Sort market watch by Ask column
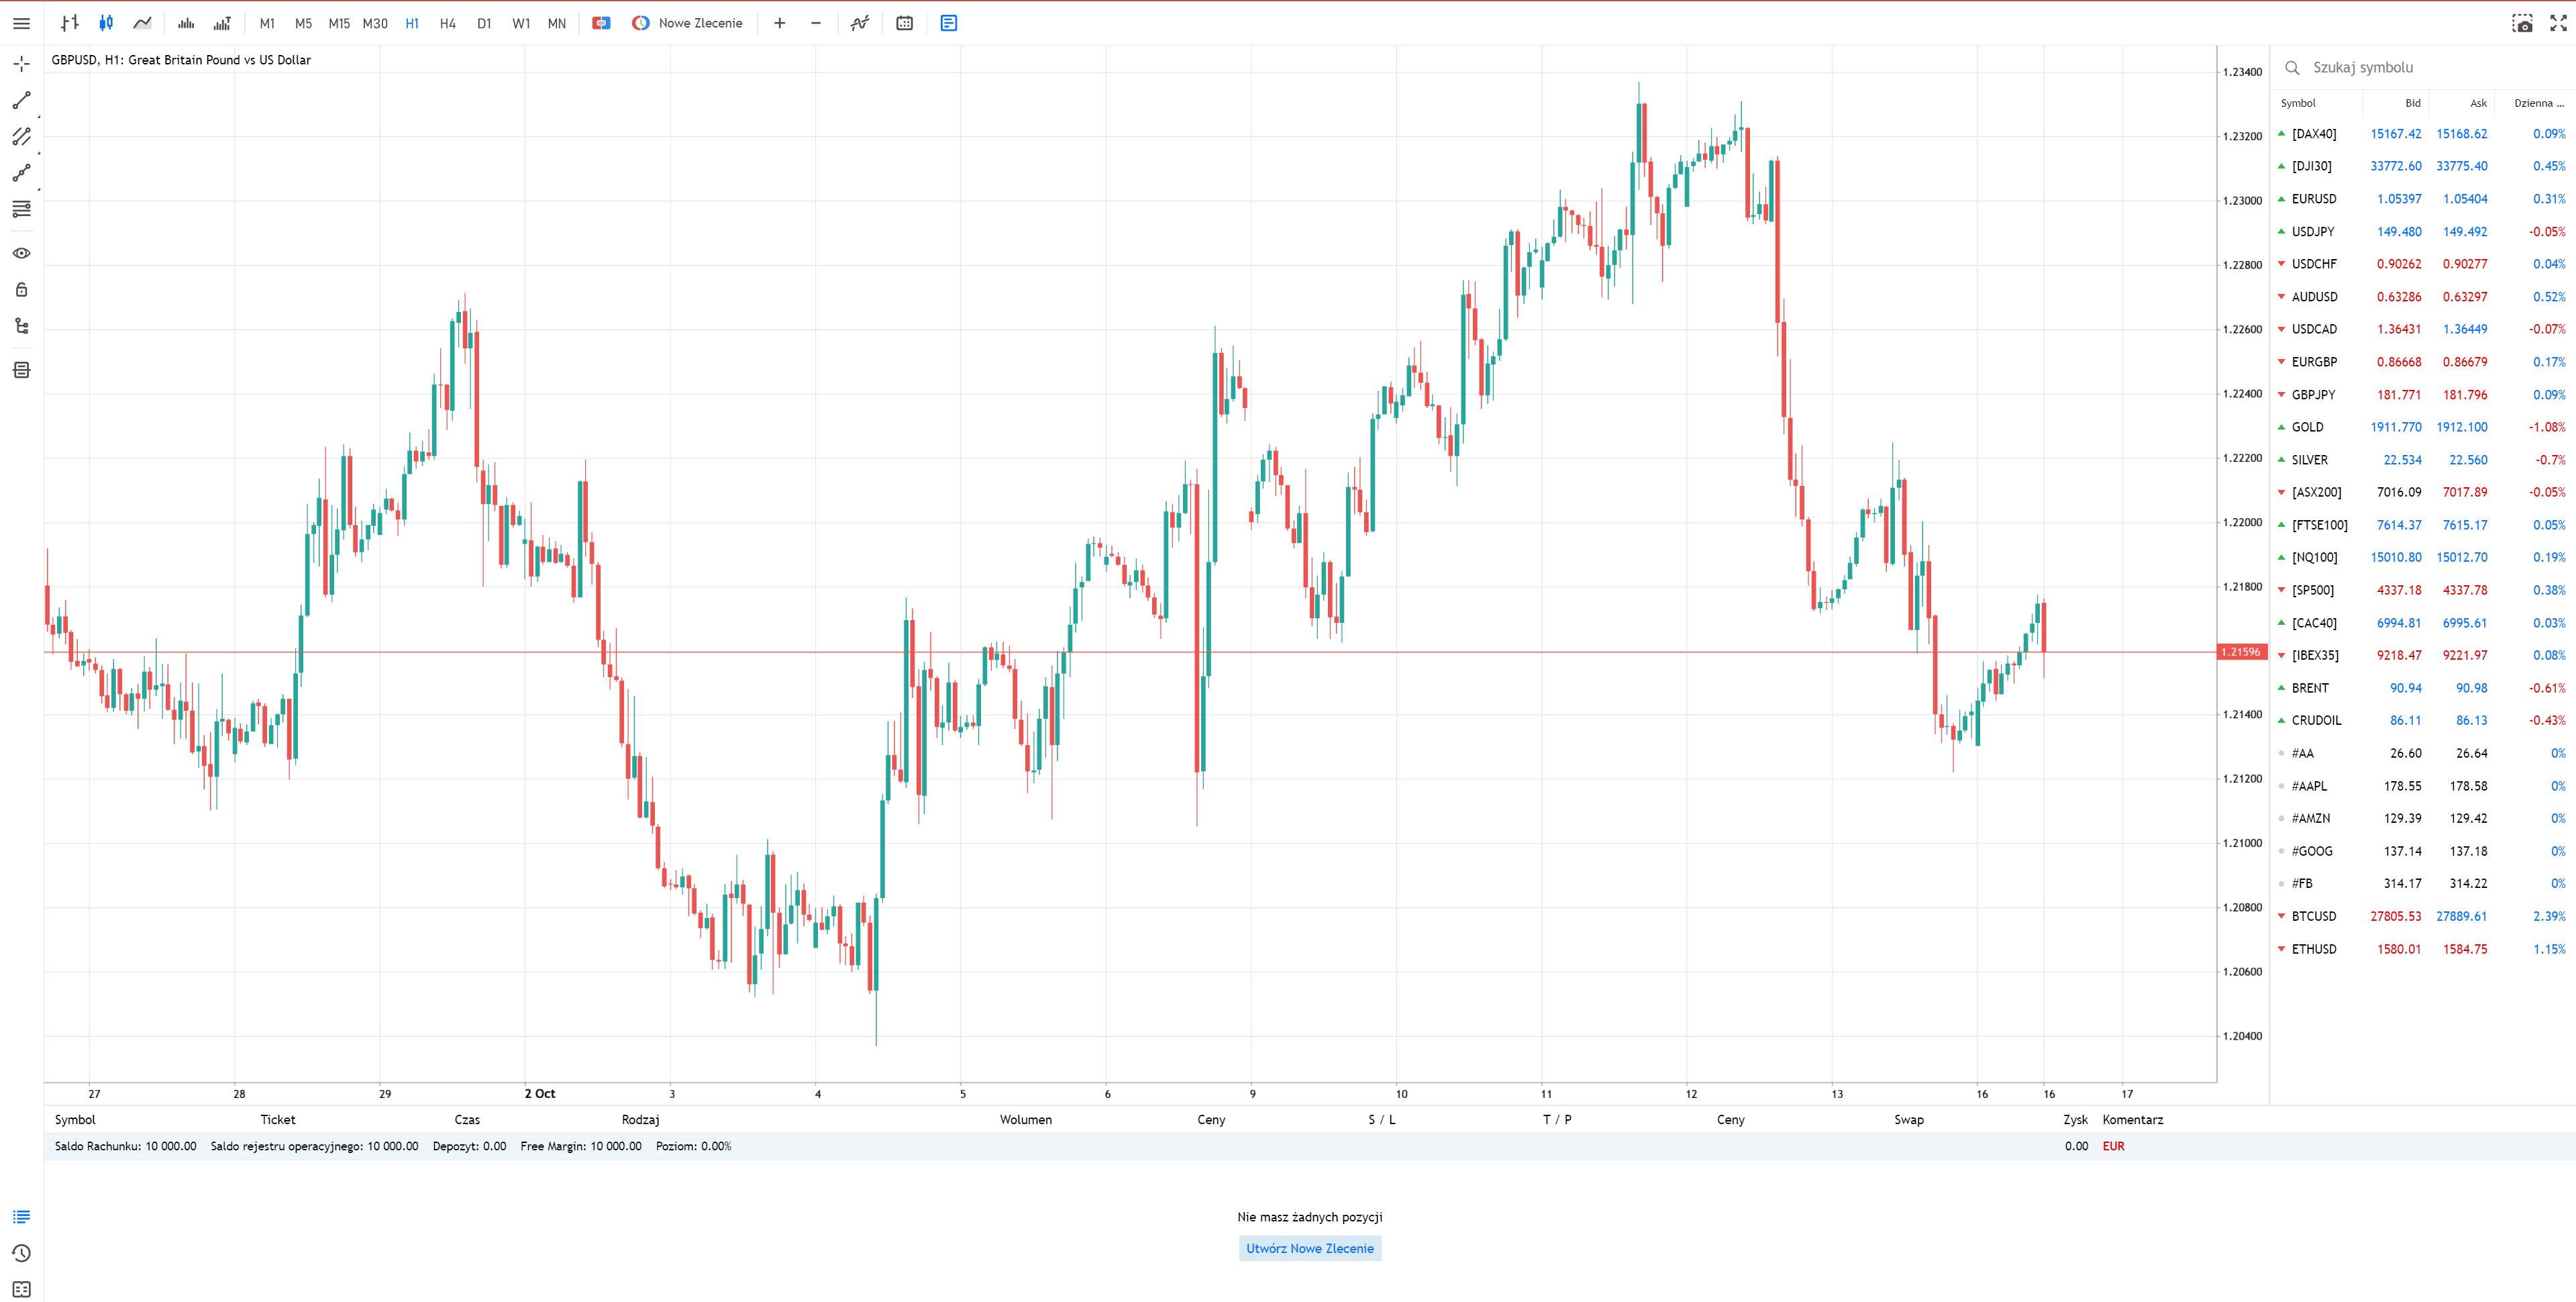Image resolution: width=2576 pixels, height=1302 pixels. coord(2478,103)
